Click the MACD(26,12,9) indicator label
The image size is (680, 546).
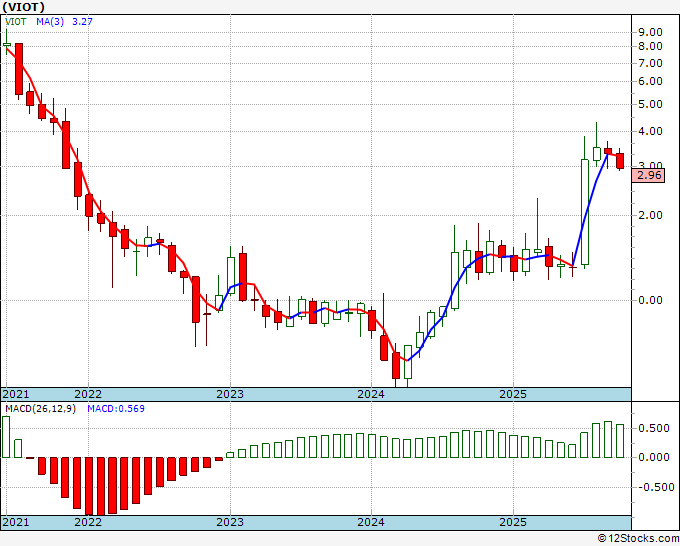pos(40,409)
